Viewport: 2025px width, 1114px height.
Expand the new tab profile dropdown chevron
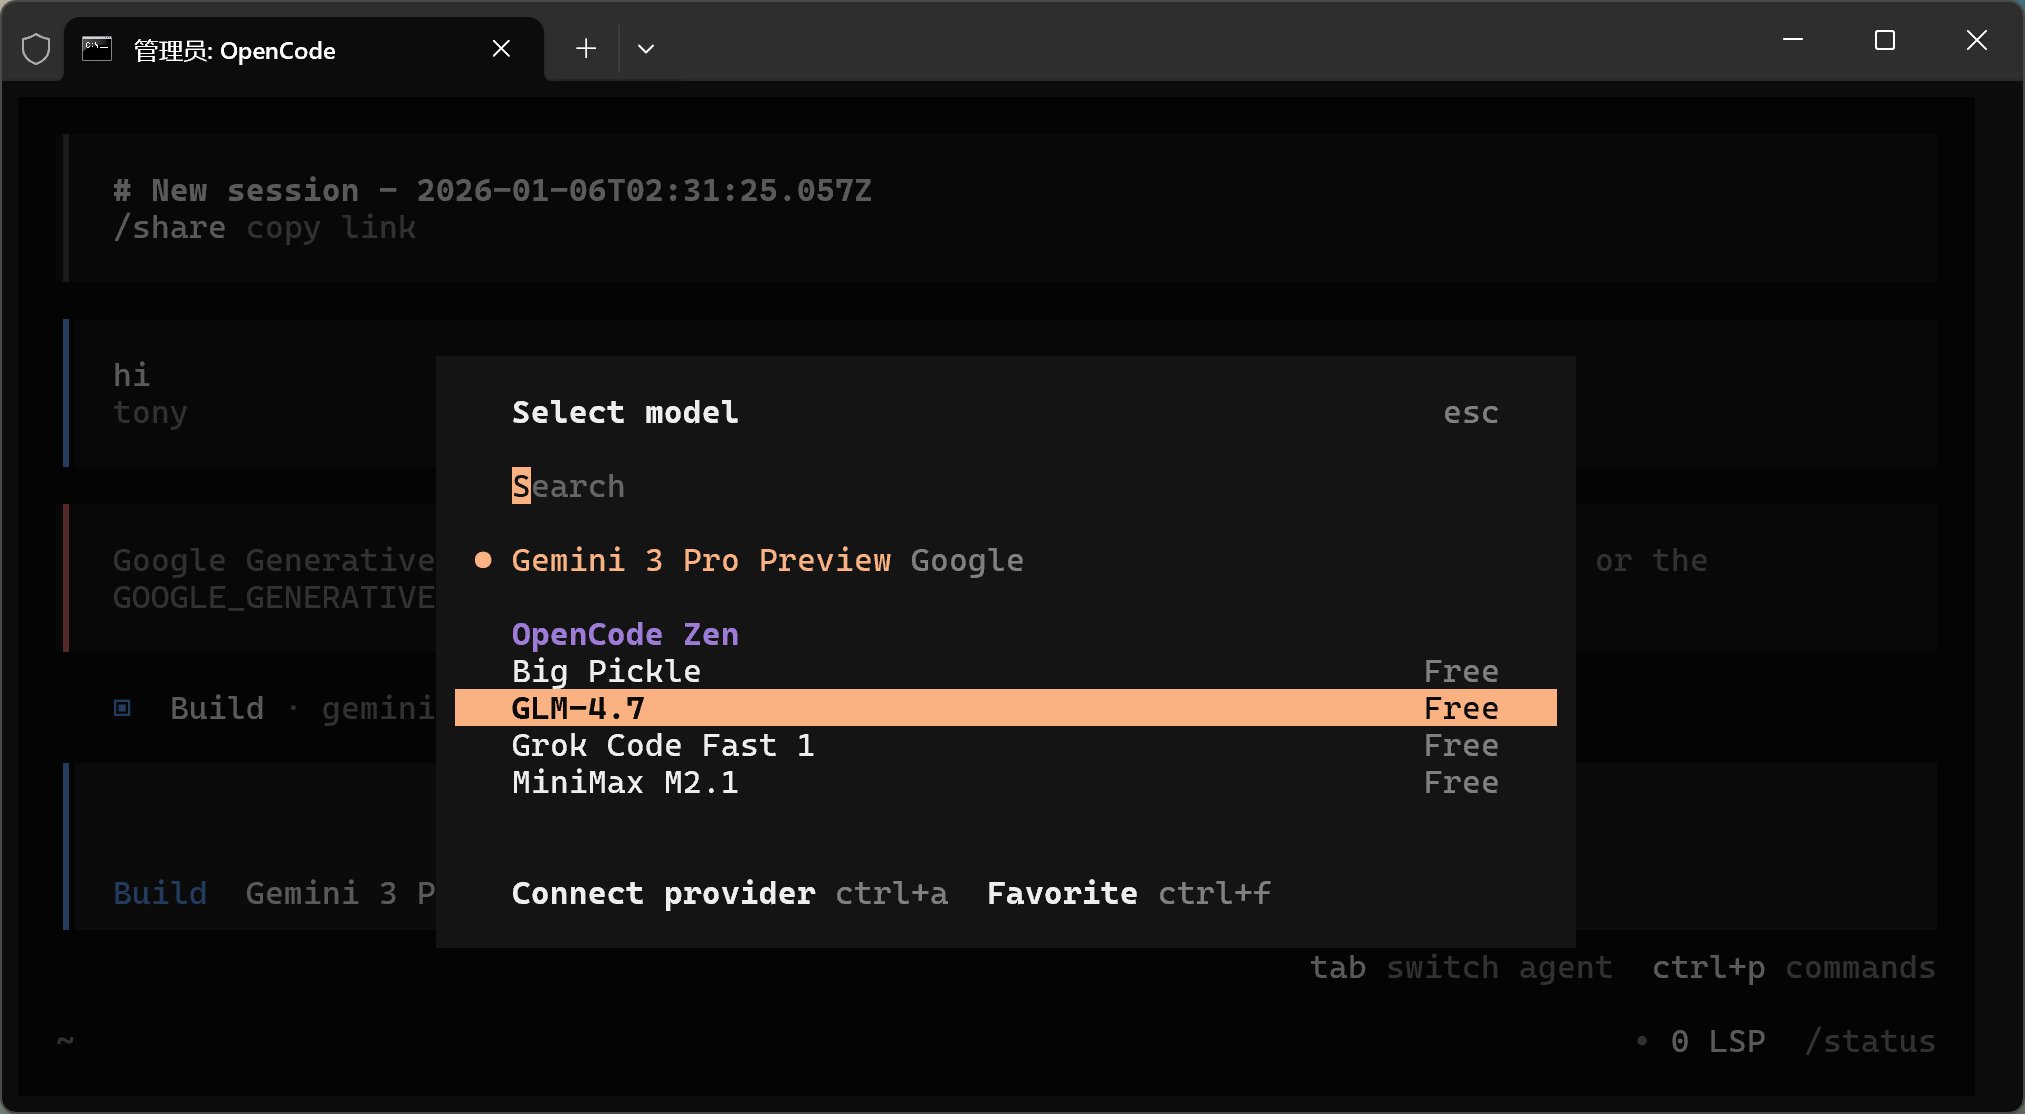pyautogui.click(x=646, y=49)
